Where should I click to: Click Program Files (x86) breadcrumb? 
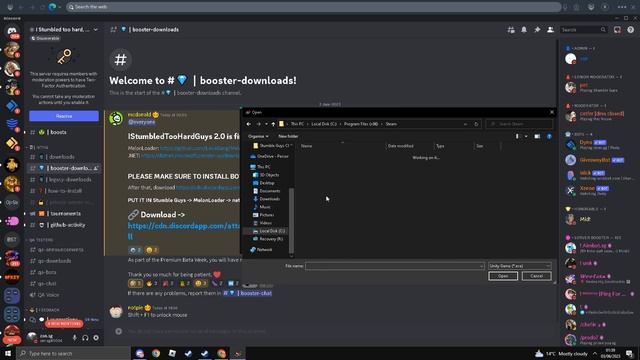click(361, 124)
